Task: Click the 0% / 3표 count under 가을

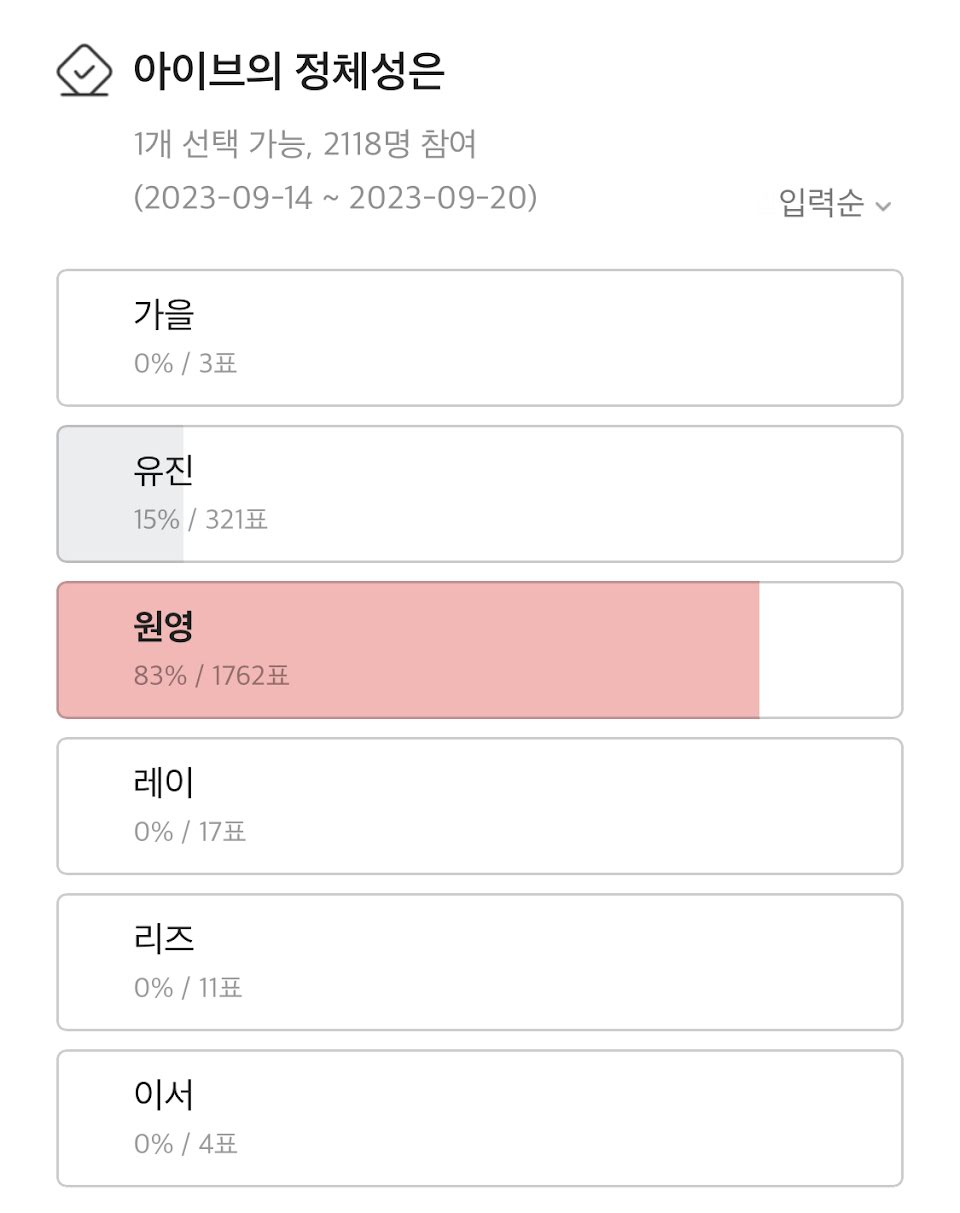Action: coord(185,363)
